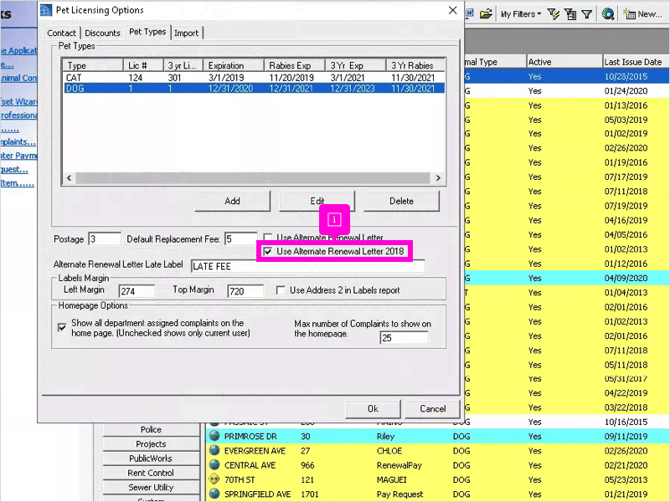Click the 01/24/2020 last issue date cell
Screen dimensions: 670x502
coord(626,91)
